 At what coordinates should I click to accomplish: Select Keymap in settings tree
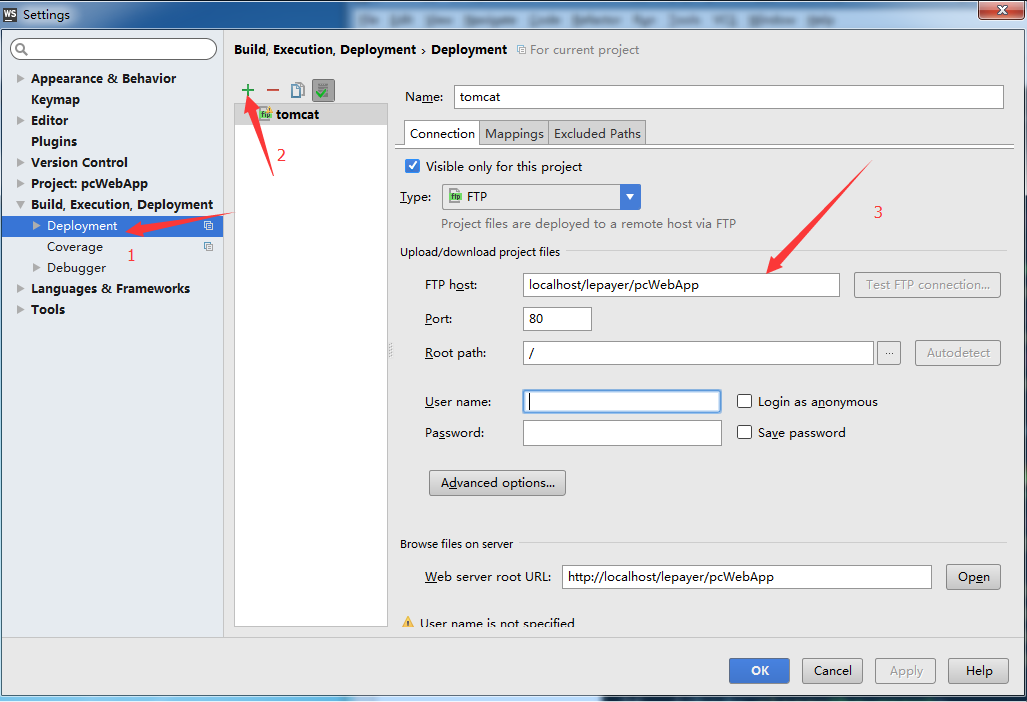pyautogui.click(x=55, y=100)
